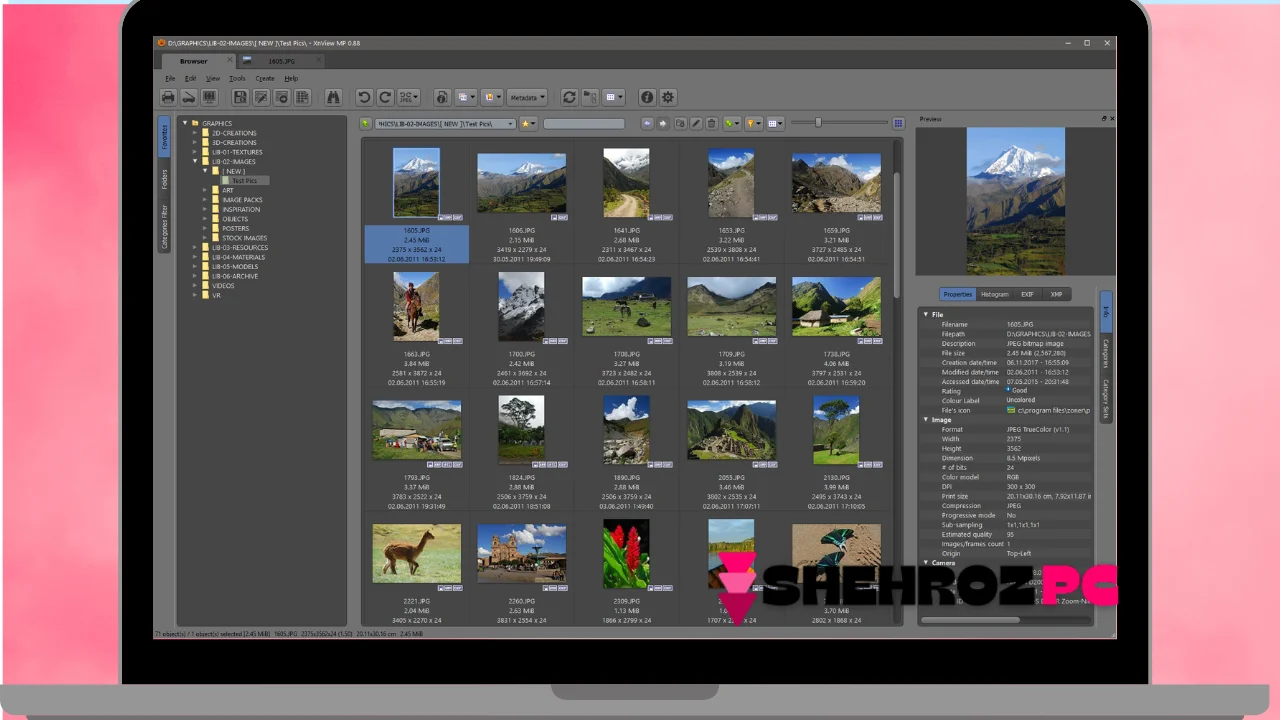Viewport: 1280px width, 720px height.
Task: Collapse the GRAPHICS tree root
Action: tap(185, 123)
